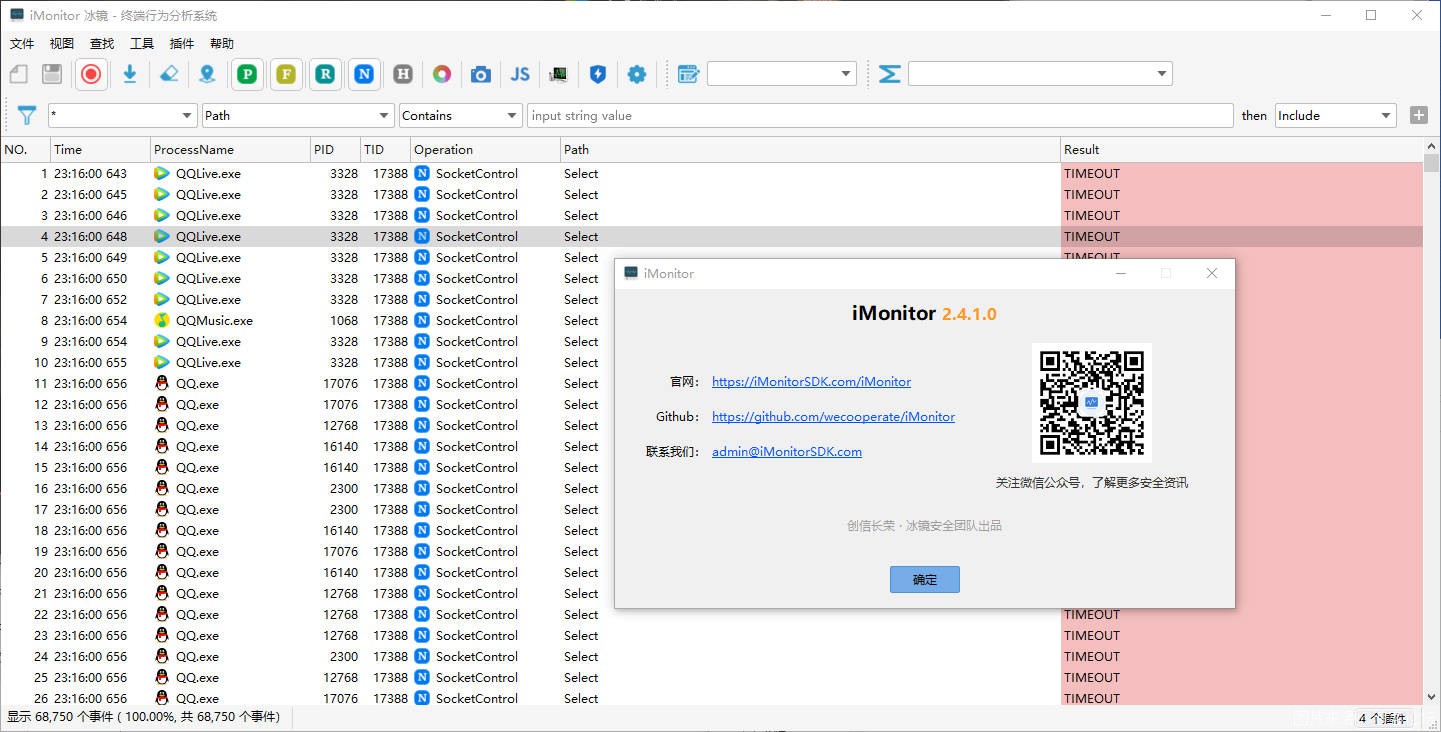Click QQ.exe in row 11

197,384
